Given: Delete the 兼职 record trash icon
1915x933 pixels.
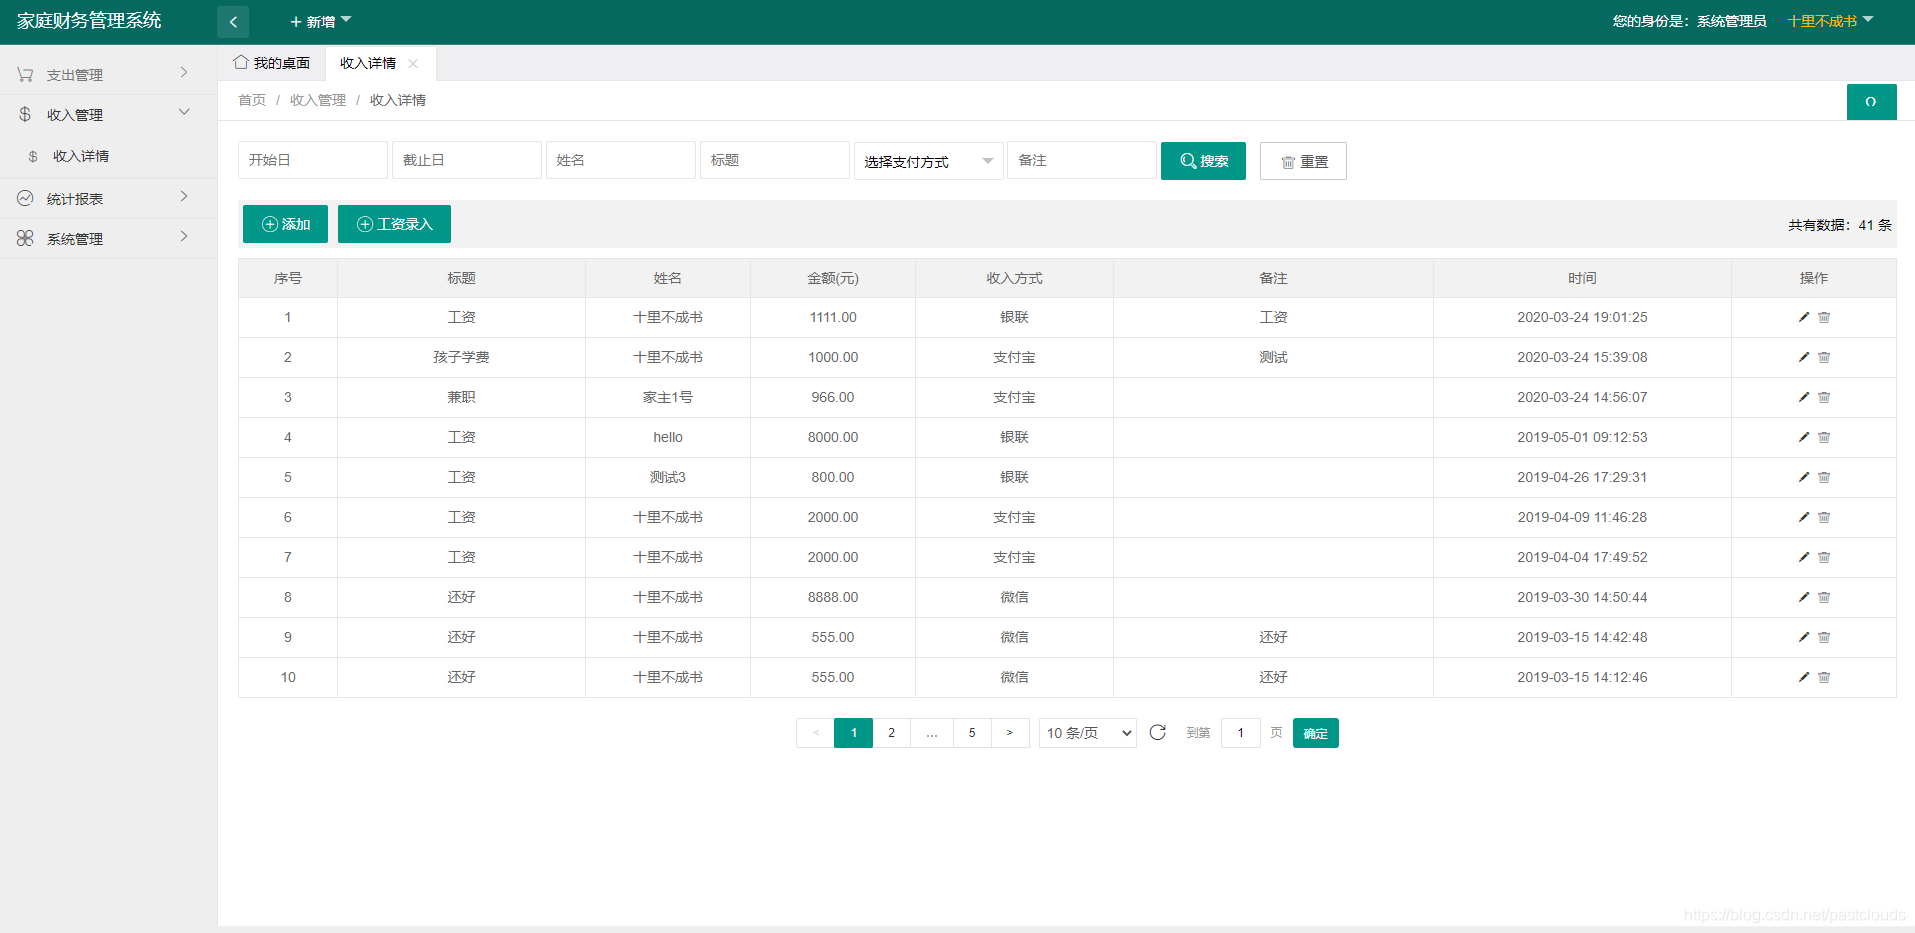Looking at the screenshot, I should pos(1824,397).
